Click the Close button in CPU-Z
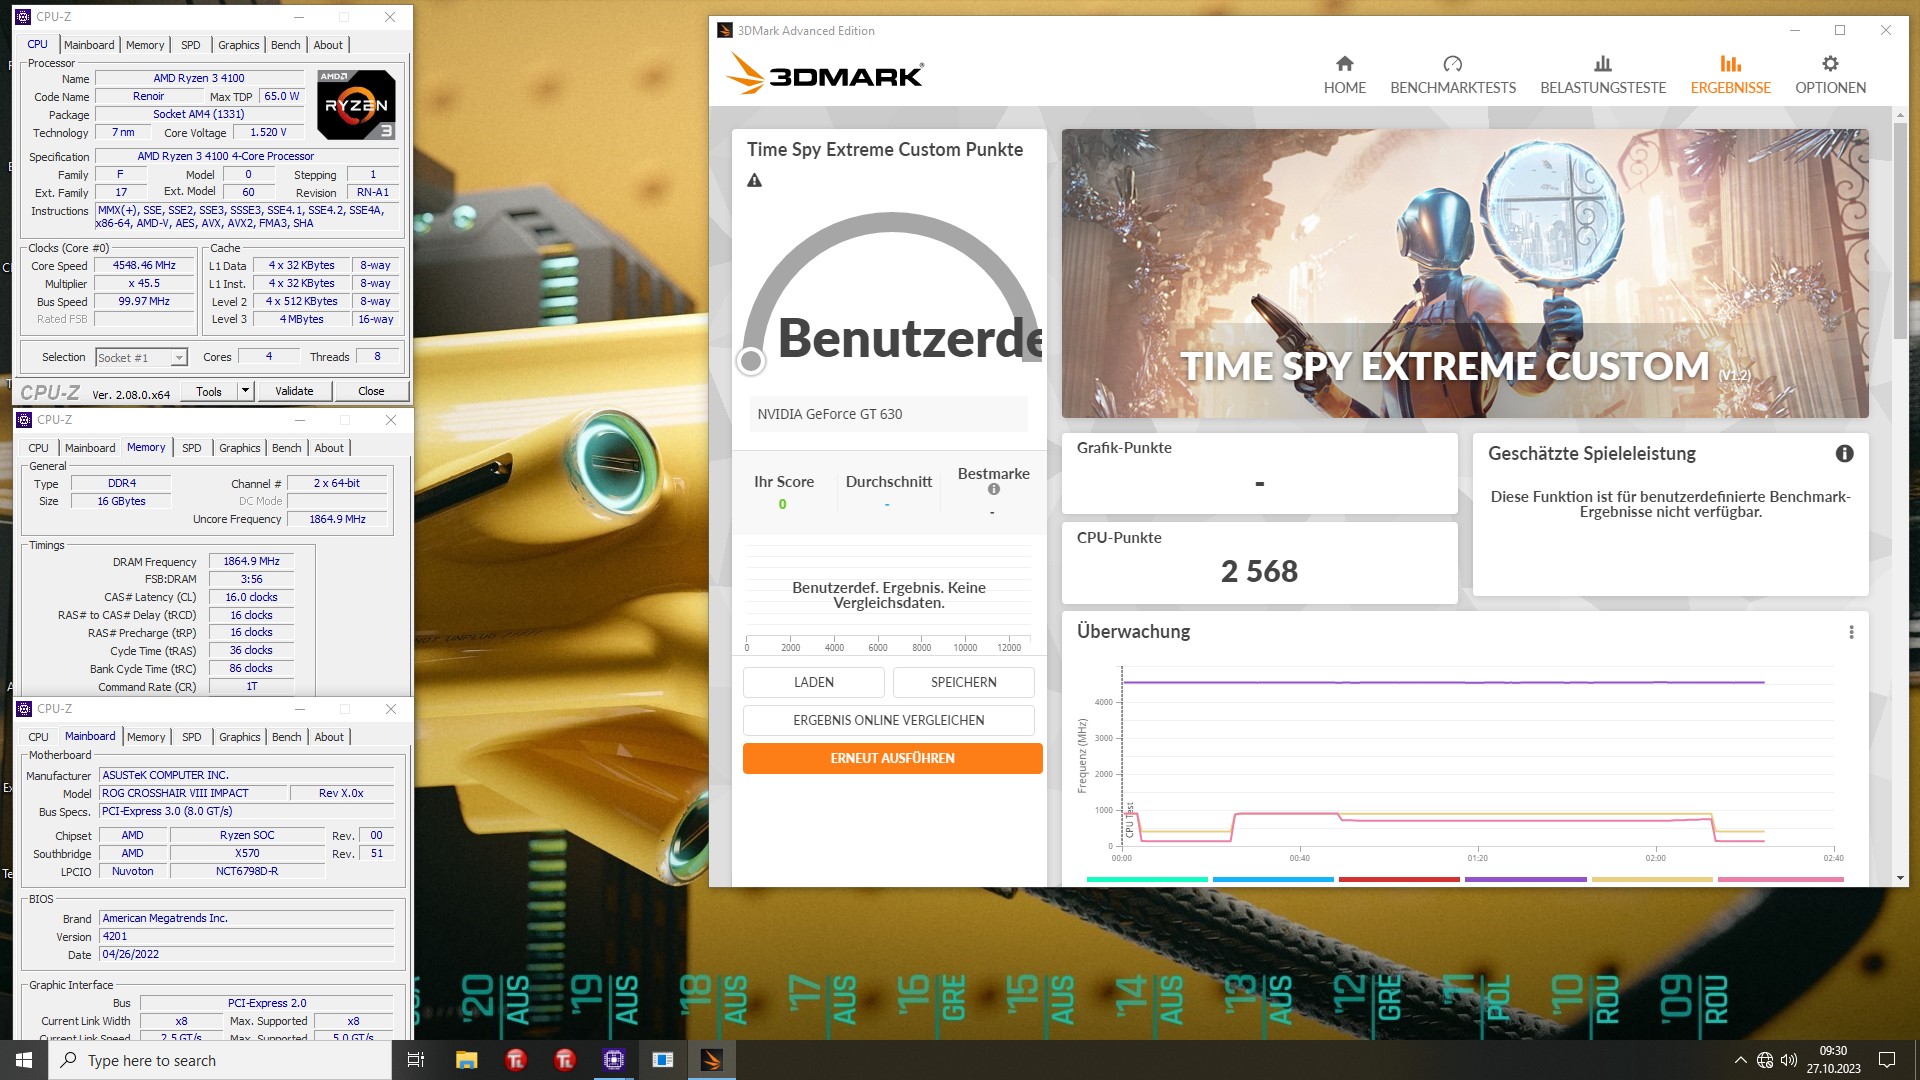1920x1080 pixels. [371, 391]
